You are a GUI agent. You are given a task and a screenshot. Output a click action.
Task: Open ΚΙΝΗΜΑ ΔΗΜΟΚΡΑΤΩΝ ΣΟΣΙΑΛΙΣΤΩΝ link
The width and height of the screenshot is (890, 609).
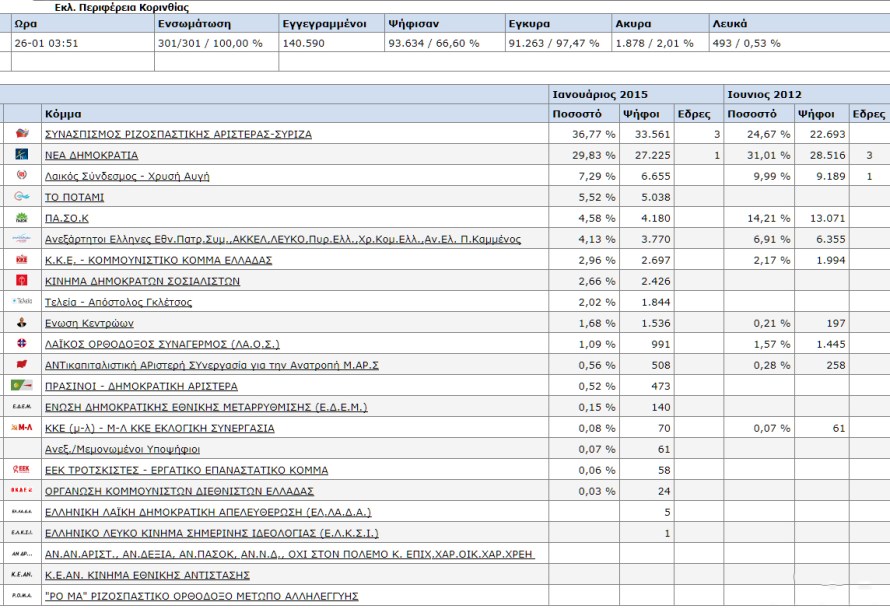pos(142,281)
